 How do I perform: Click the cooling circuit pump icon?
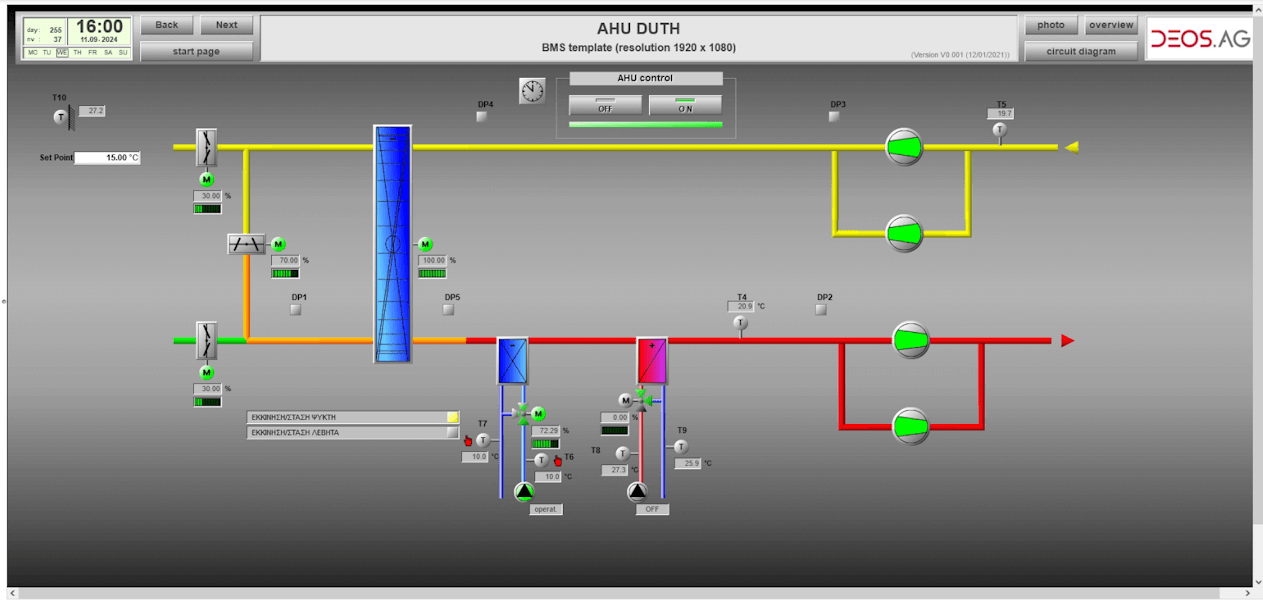pos(524,491)
